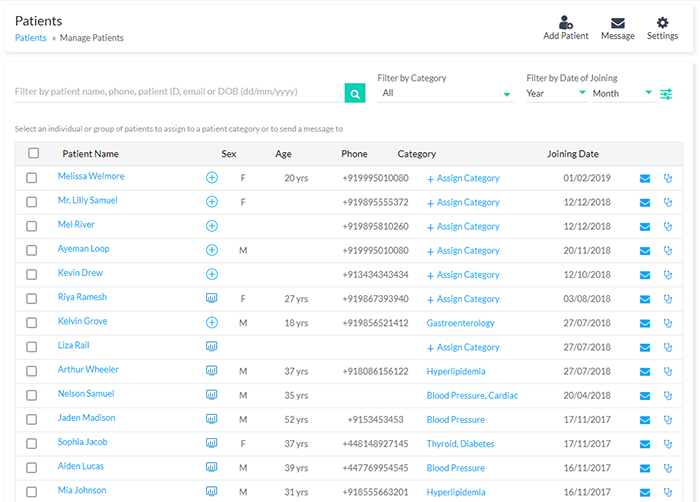This screenshot has width=700, height=502.
Task: Click the green search button
Action: pos(355,93)
